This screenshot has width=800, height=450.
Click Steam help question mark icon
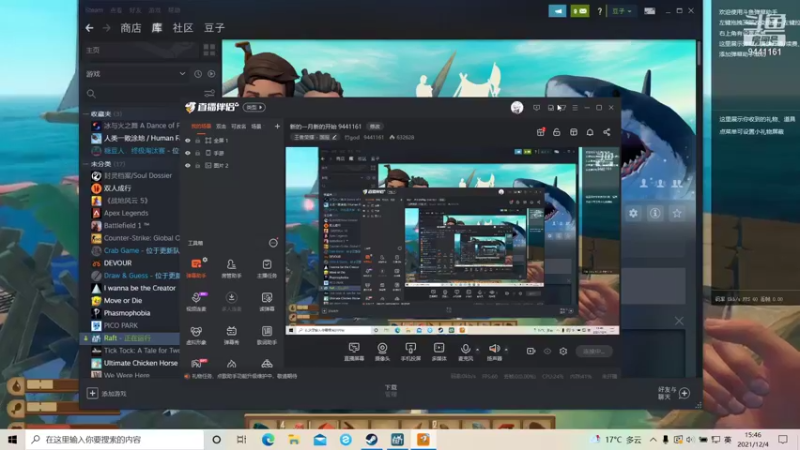click(x=599, y=11)
